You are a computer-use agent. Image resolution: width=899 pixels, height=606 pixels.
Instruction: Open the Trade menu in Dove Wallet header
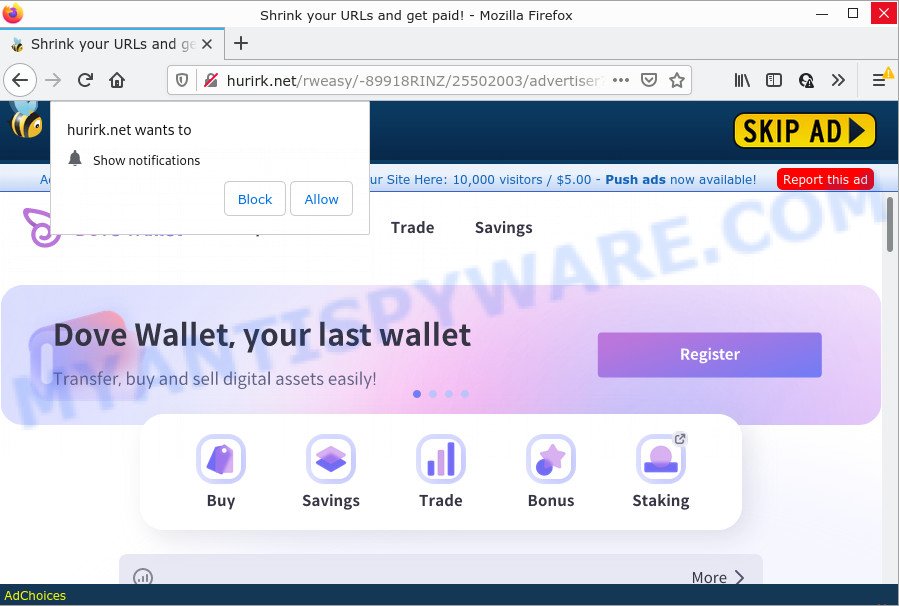(412, 228)
